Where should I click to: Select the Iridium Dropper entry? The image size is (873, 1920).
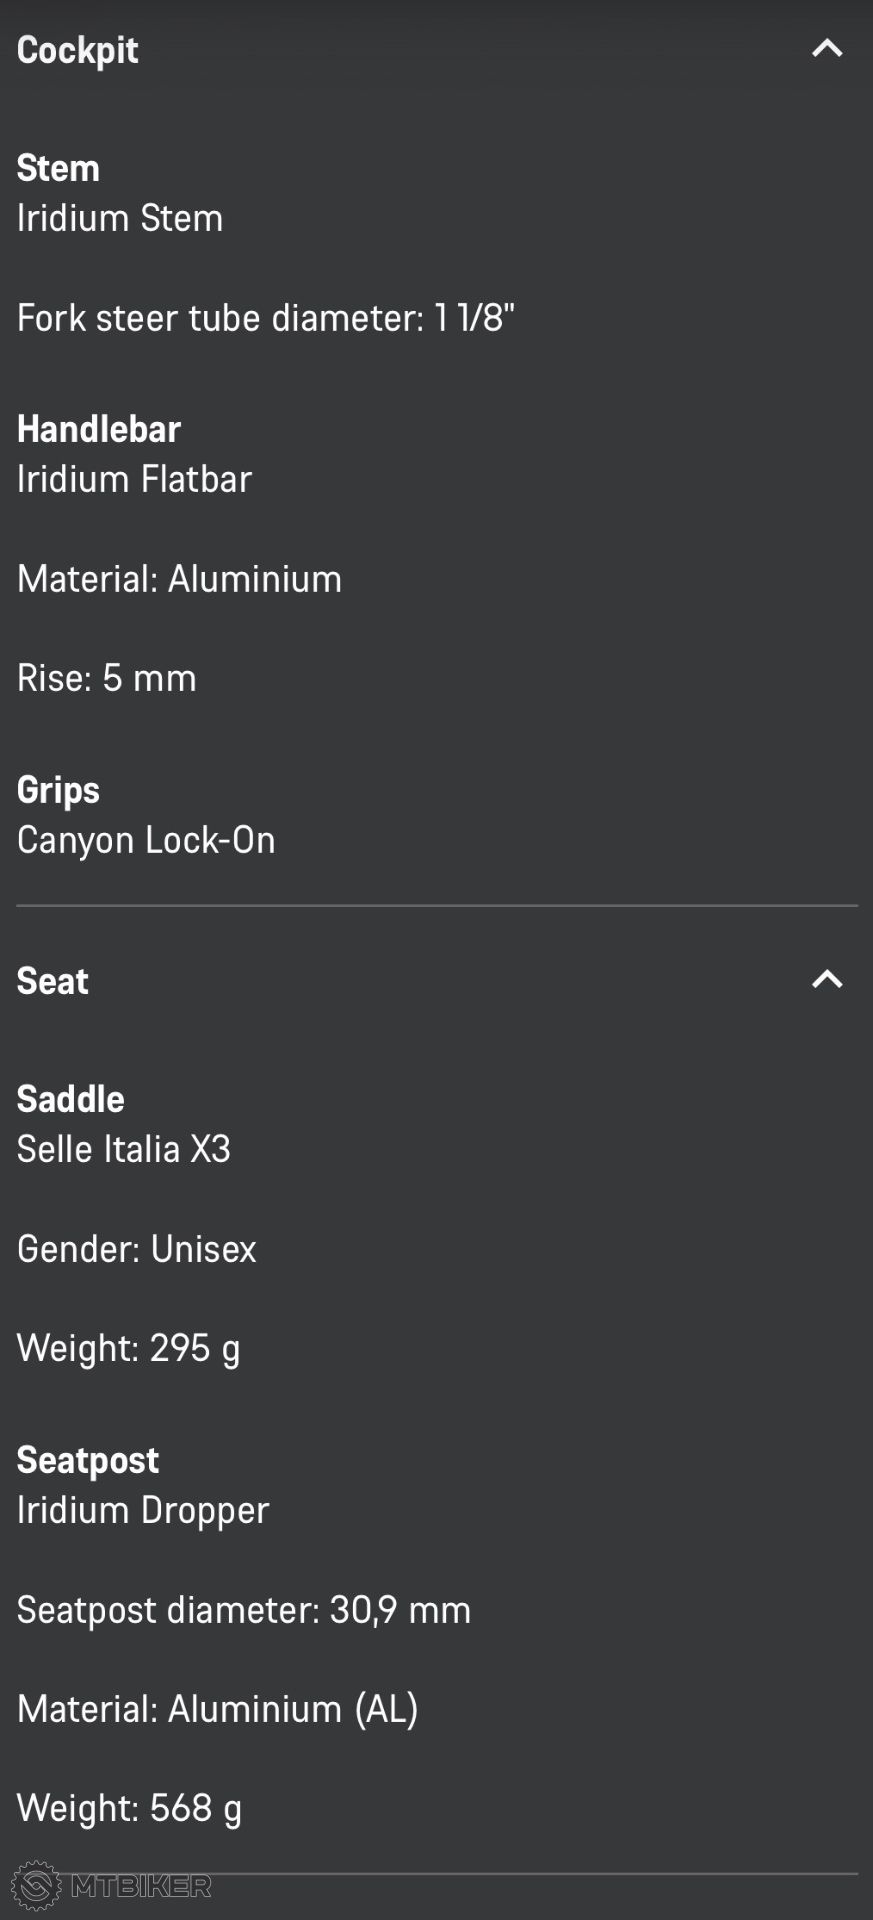[x=143, y=1510]
